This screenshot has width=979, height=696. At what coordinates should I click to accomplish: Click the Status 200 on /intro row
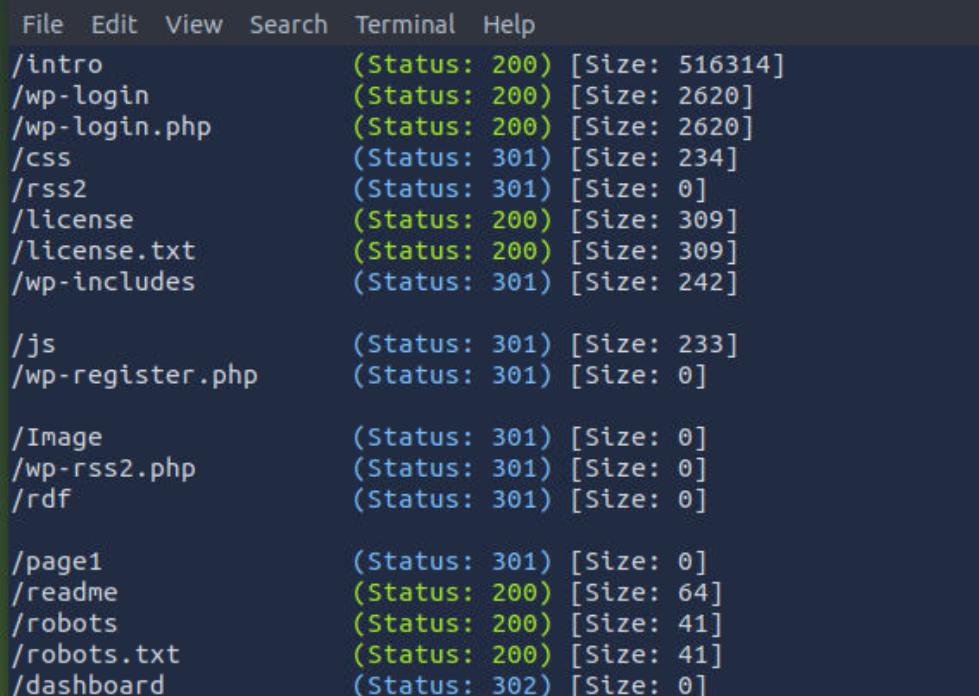tap(453, 65)
